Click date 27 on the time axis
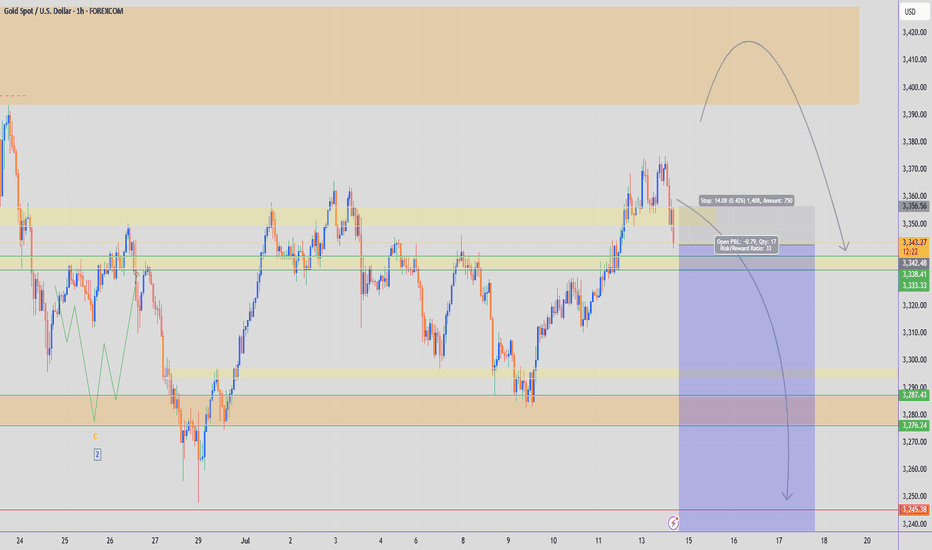The width and height of the screenshot is (932, 550). click(x=155, y=540)
